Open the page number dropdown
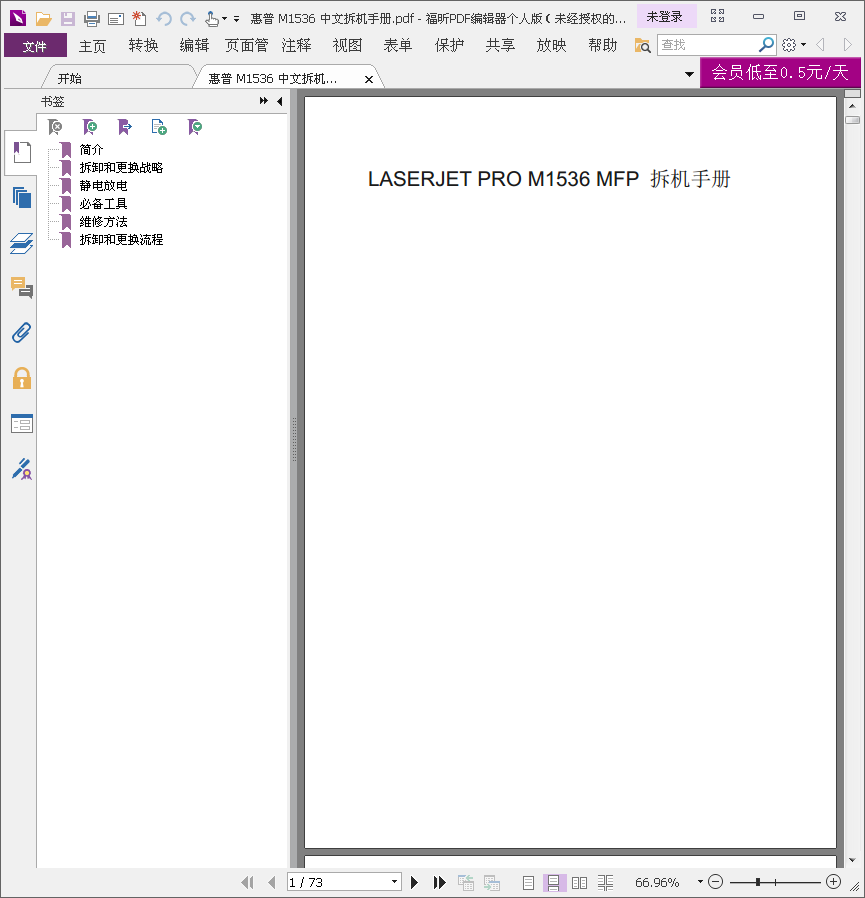This screenshot has width=865, height=898. click(x=394, y=881)
